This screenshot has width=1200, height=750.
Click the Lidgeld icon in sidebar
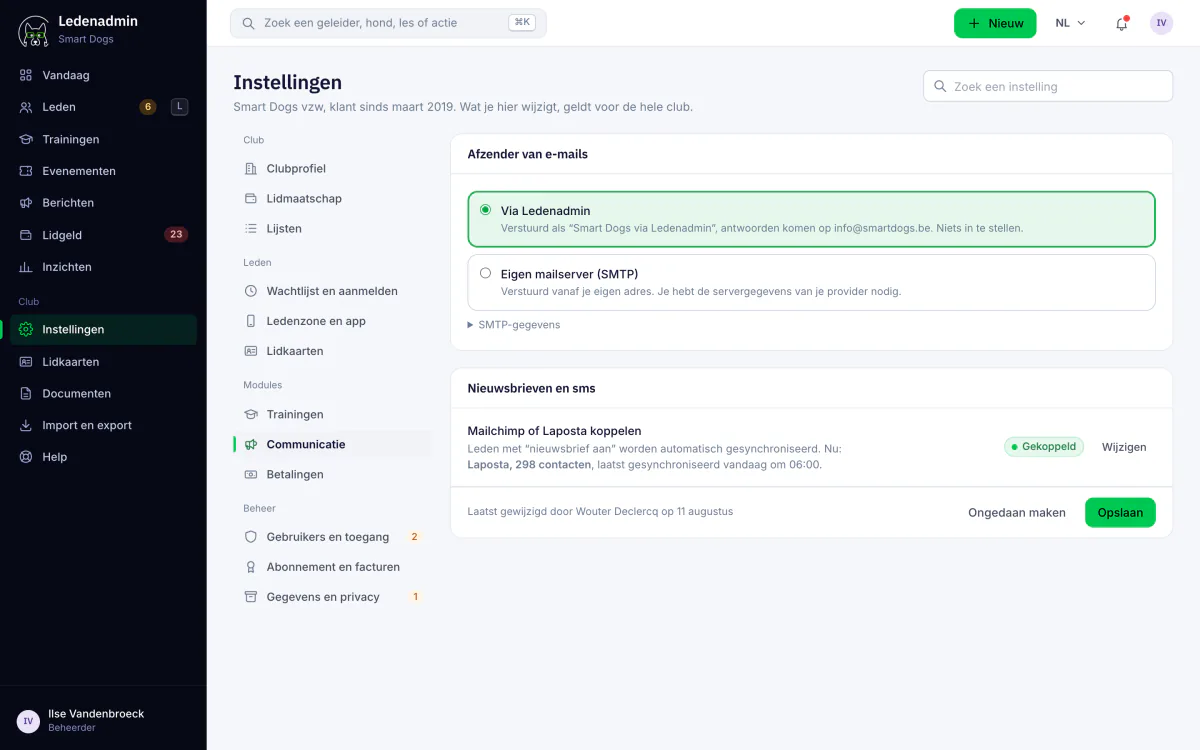click(26, 235)
